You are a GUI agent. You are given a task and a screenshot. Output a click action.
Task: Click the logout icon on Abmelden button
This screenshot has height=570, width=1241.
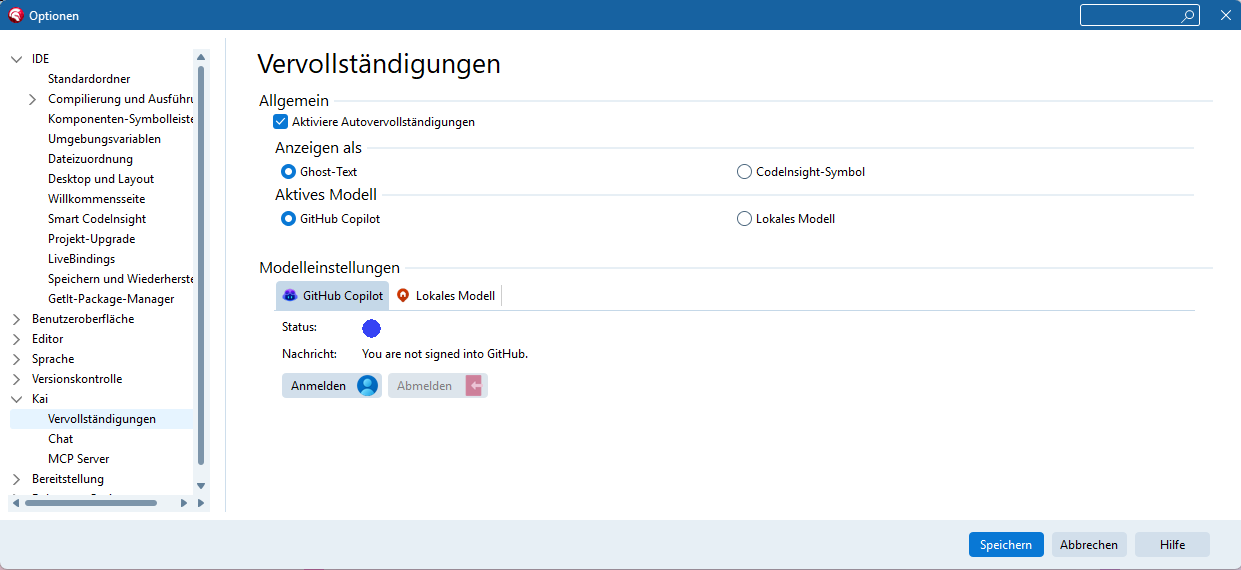(473, 386)
